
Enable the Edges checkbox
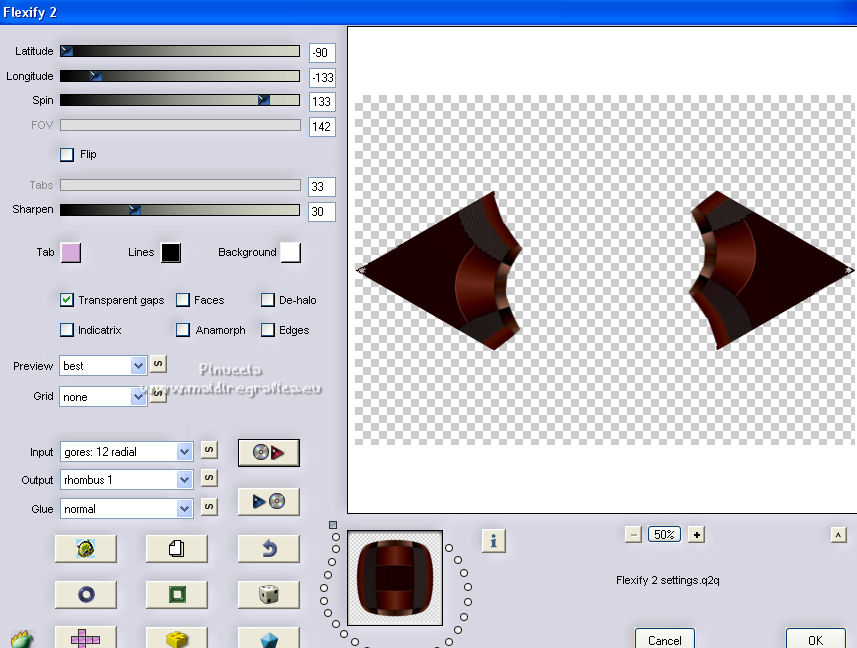click(x=268, y=330)
